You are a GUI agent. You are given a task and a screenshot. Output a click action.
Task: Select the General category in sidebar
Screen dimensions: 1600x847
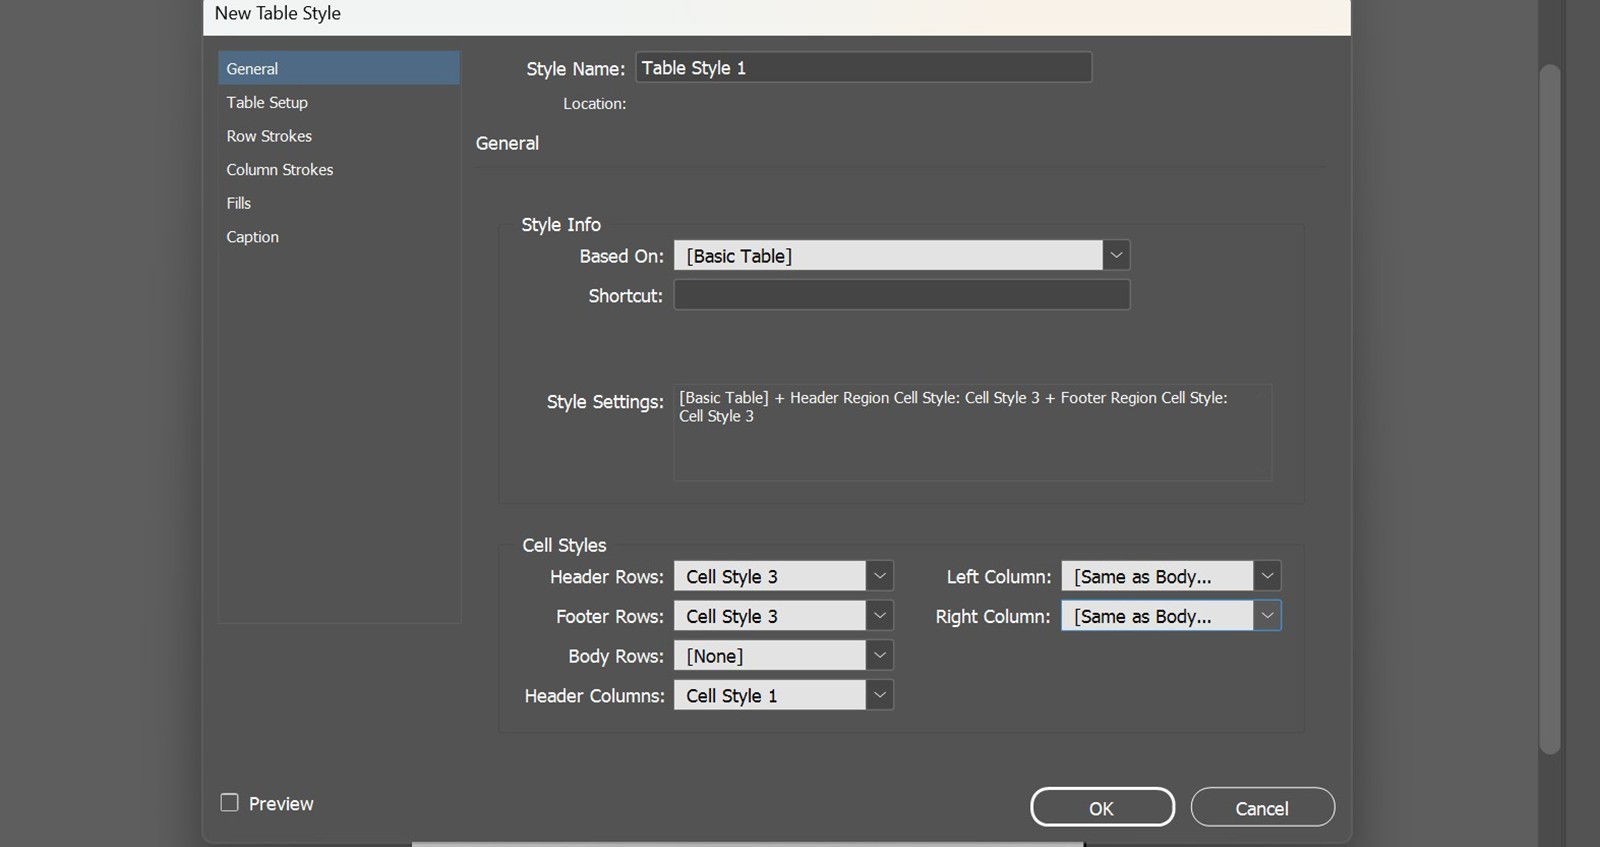click(x=338, y=68)
